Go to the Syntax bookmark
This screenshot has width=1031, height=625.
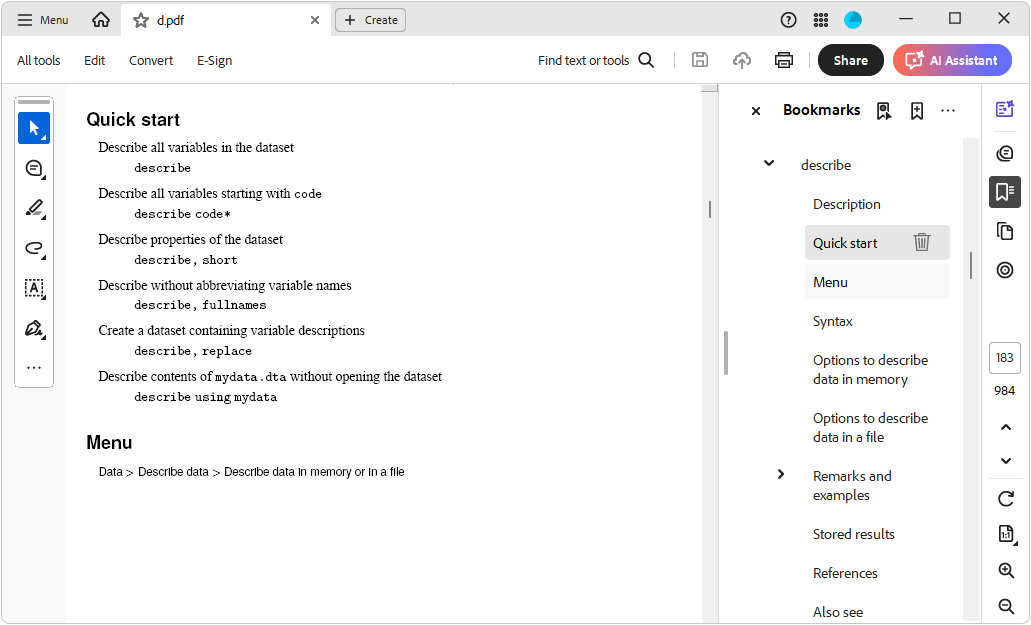832,321
